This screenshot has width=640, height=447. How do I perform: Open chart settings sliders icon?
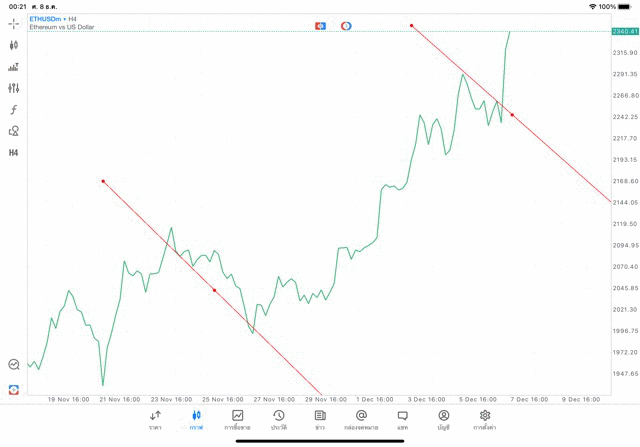(x=14, y=88)
